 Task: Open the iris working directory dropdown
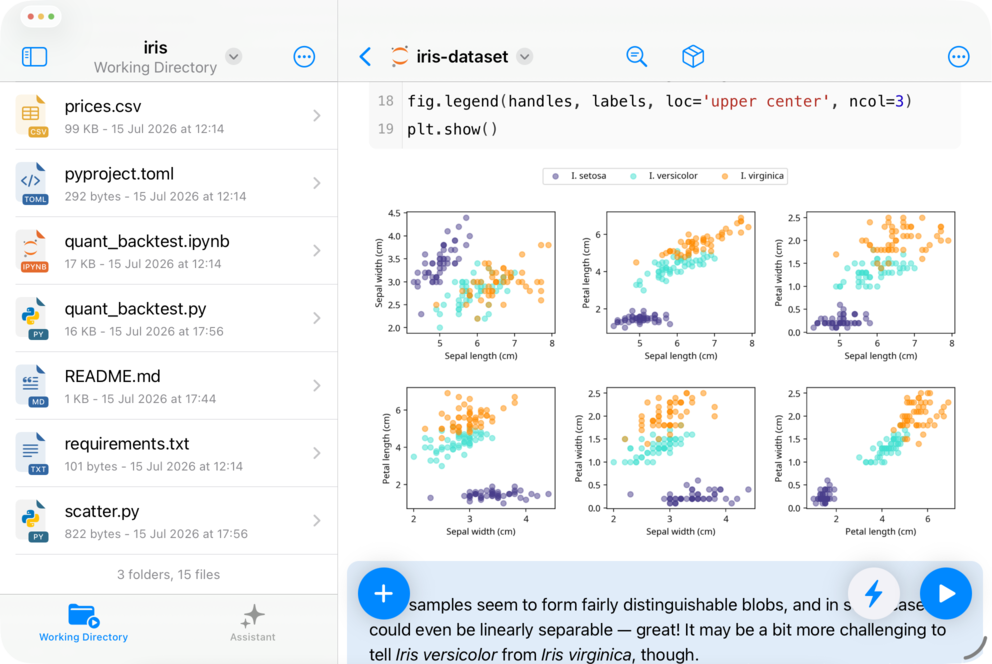(x=233, y=56)
